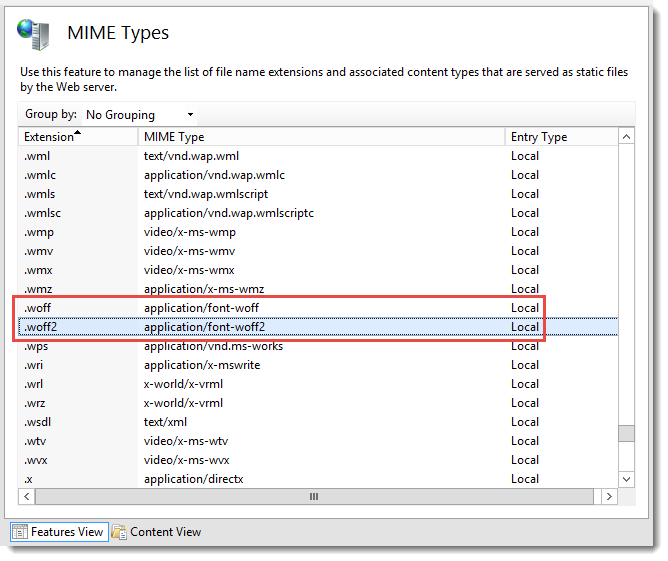Image resolution: width=668 pixels, height=561 pixels.
Task: Click the application/vnd.ms-works MIME type cell
Action: click(213, 346)
